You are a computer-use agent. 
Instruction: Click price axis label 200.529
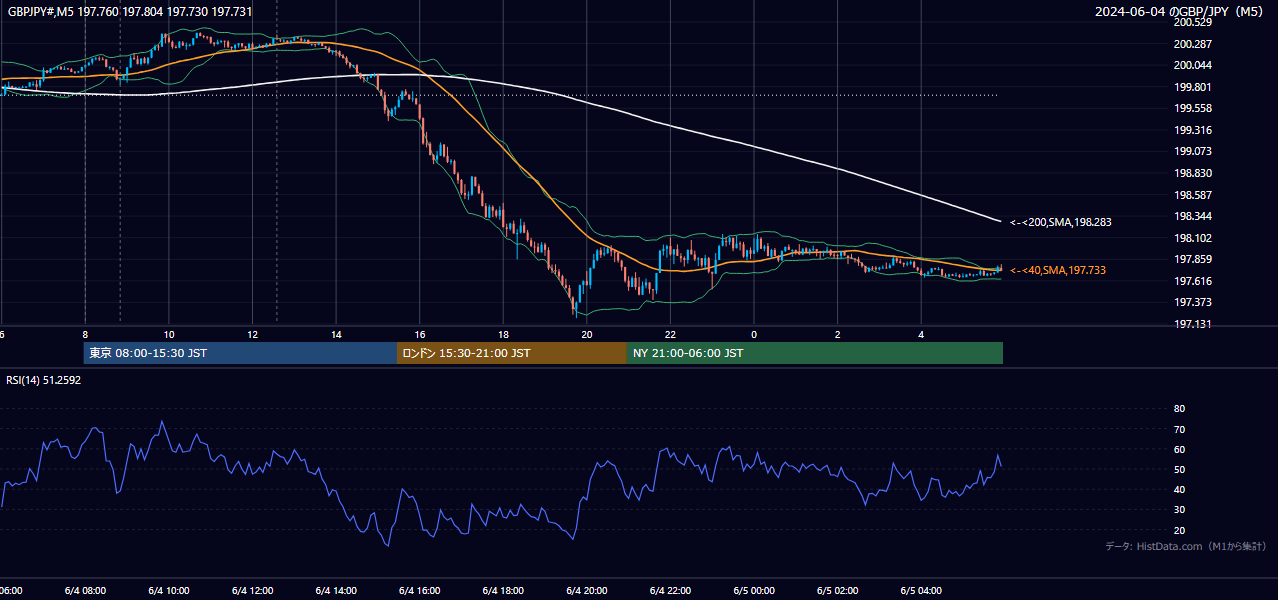click(x=1193, y=22)
